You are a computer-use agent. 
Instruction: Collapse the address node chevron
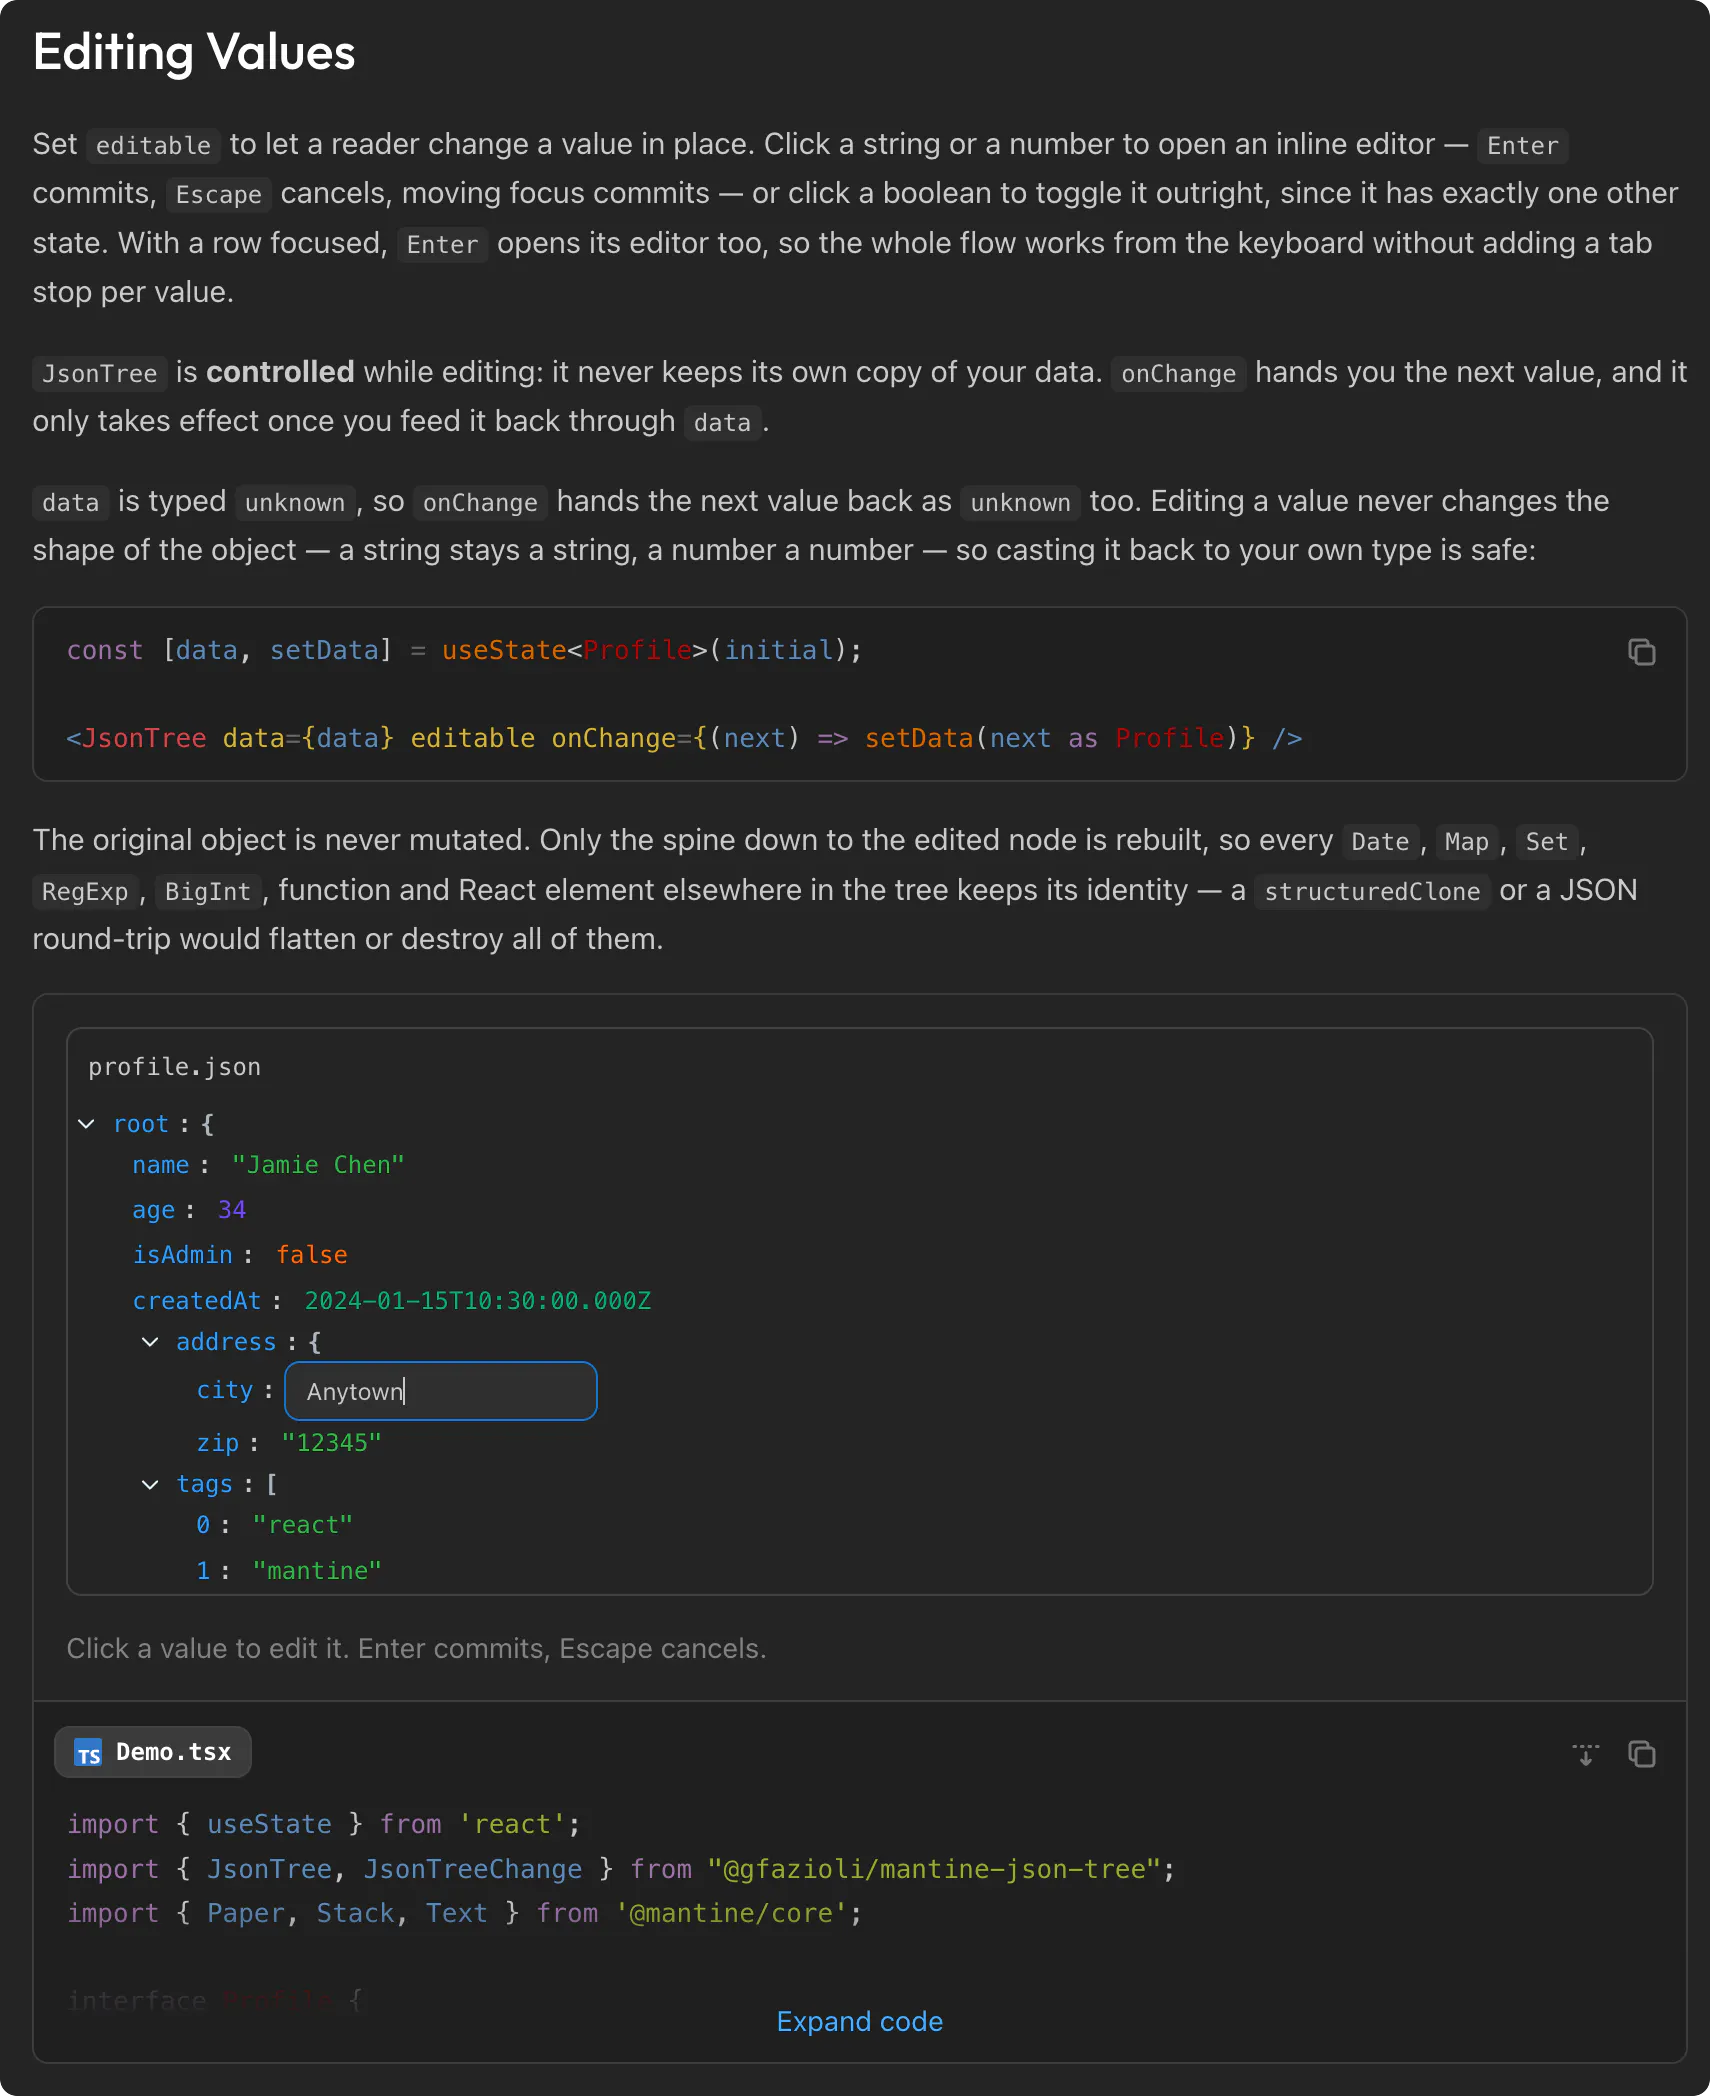pyautogui.click(x=150, y=1342)
